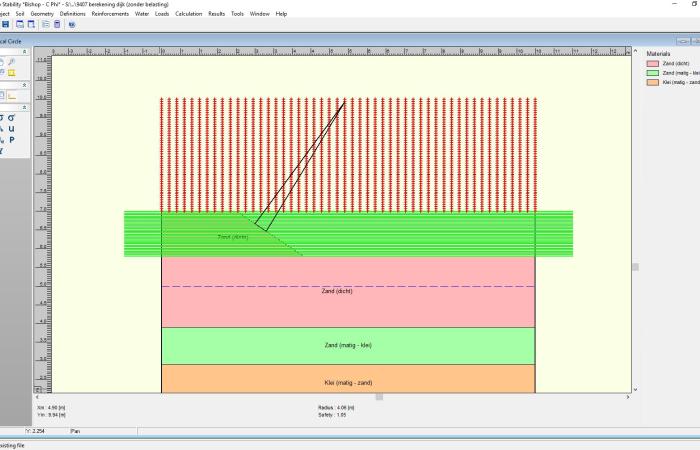Click the P tool icon in side panel
700x450 pixels.
11,140
